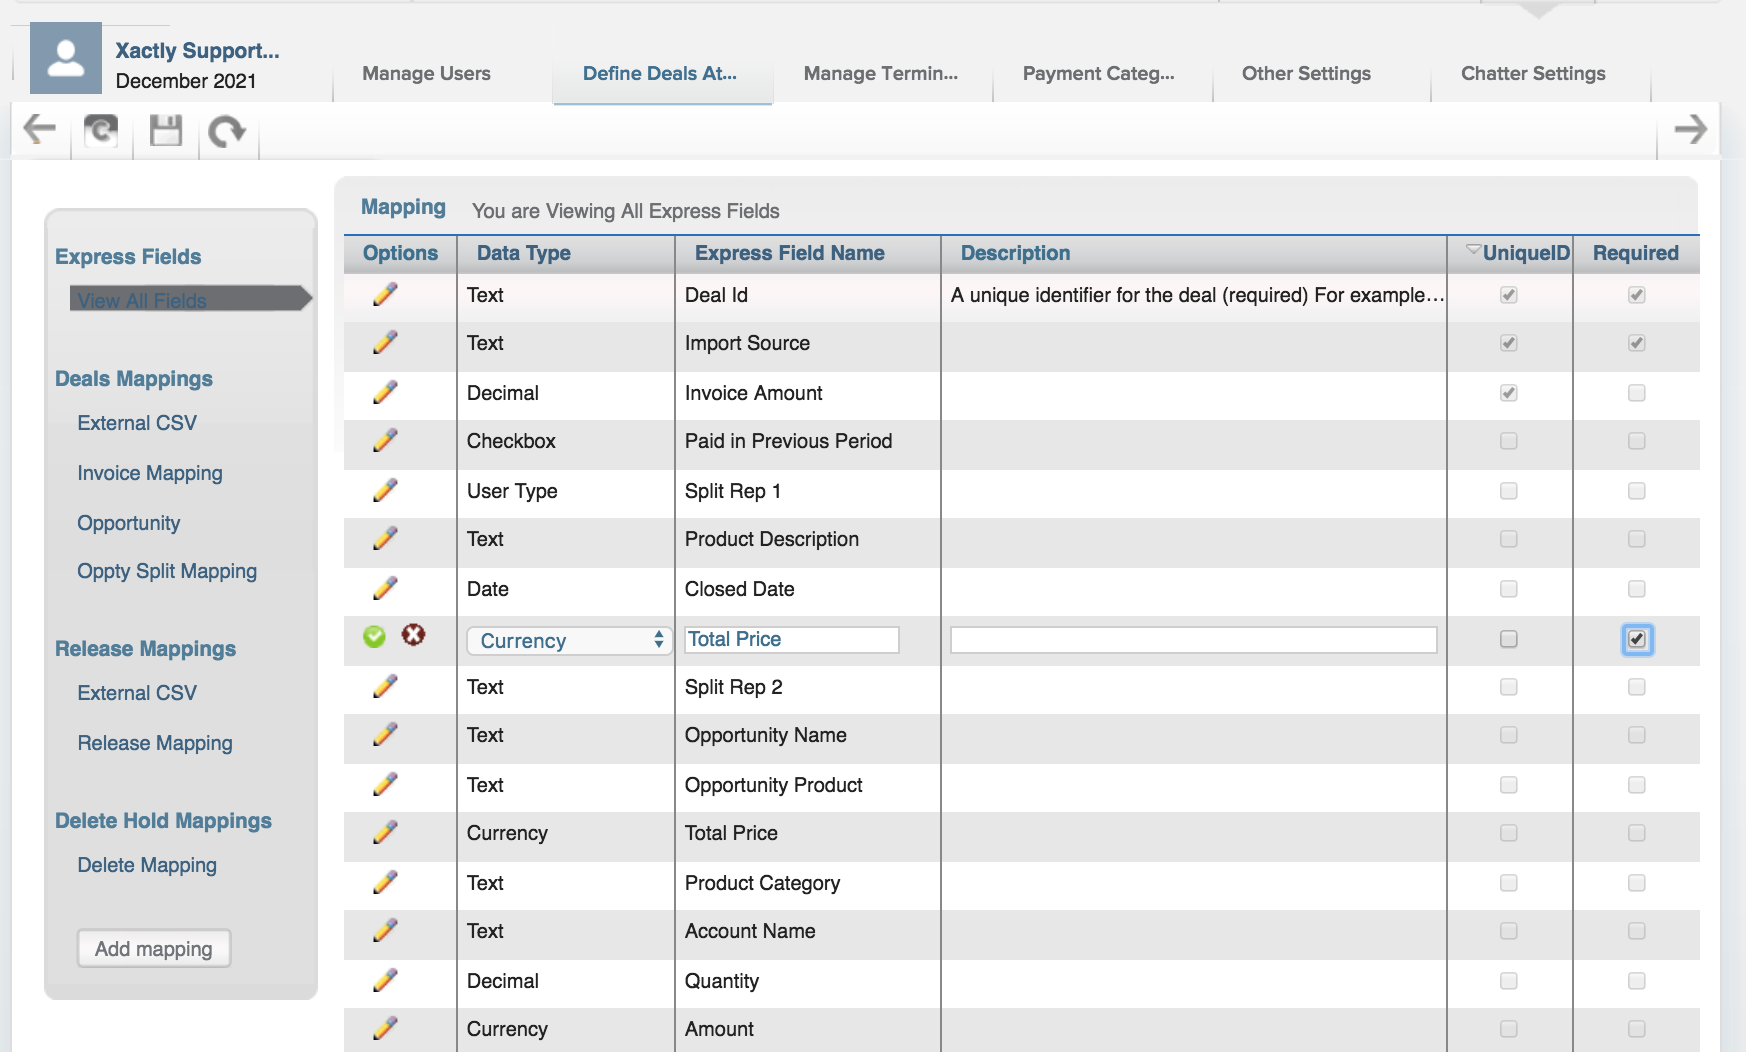The width and height of the screenshot is (1746, 1052).
Task: Click the Deal Id description text
Action: pyautogui.click(x=1198, y=295)
